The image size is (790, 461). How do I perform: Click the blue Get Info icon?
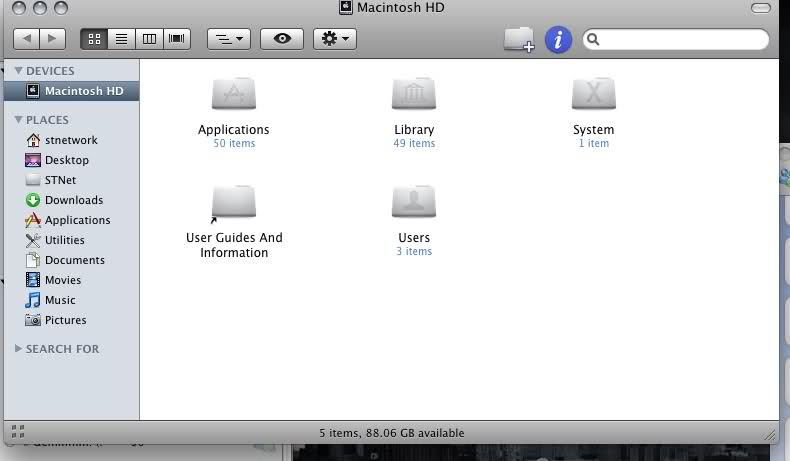[x=558, y=40]
